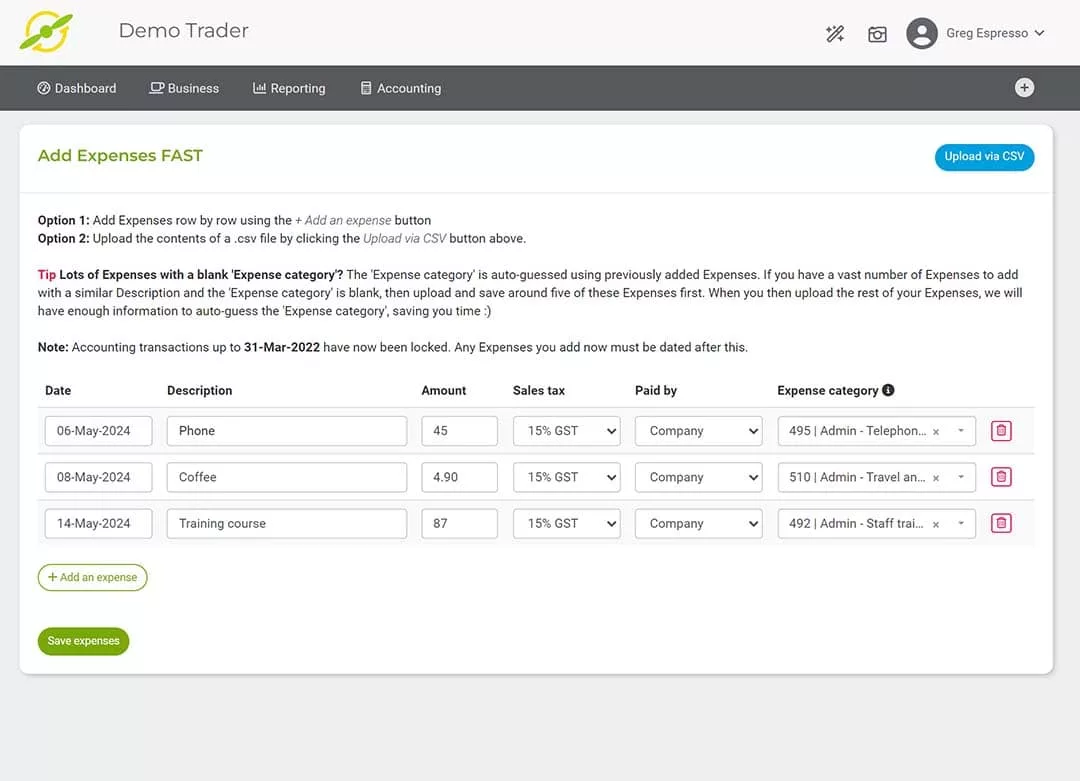The width and height of the screenshot is (1080, 781).
Task: Delete the Training course expense row
Action: coord(1001,523)
